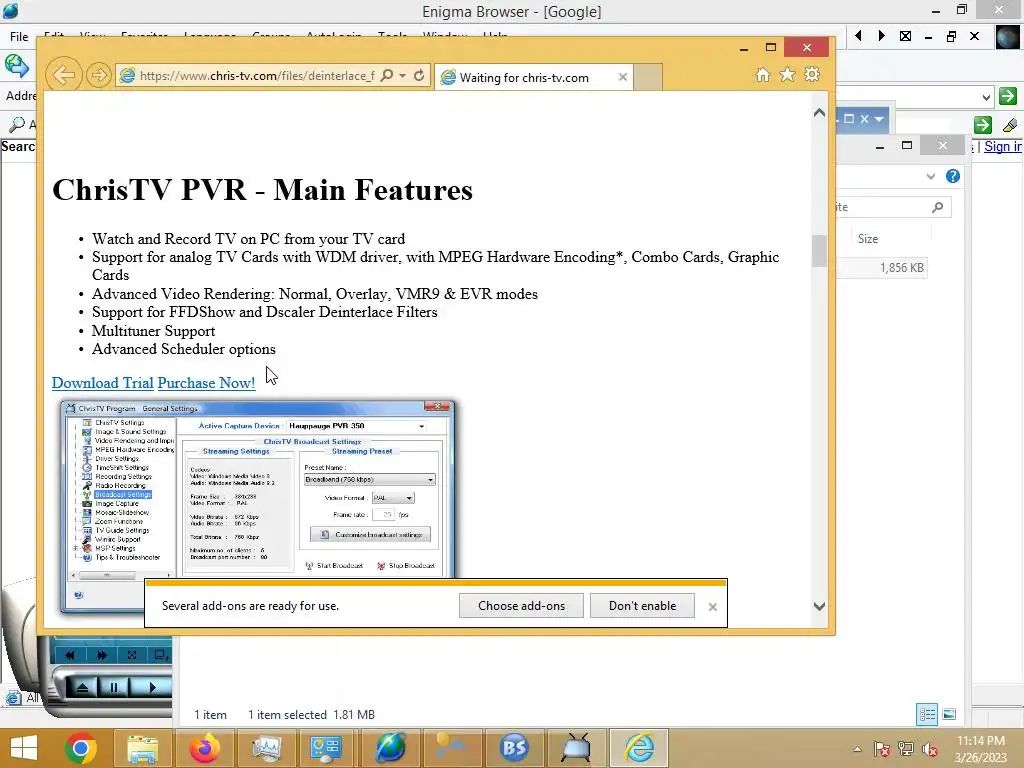Click the Enigma toolbar globe arrows icon
The height and width of the screenshot is (768, 1024).
coord(16,66)
